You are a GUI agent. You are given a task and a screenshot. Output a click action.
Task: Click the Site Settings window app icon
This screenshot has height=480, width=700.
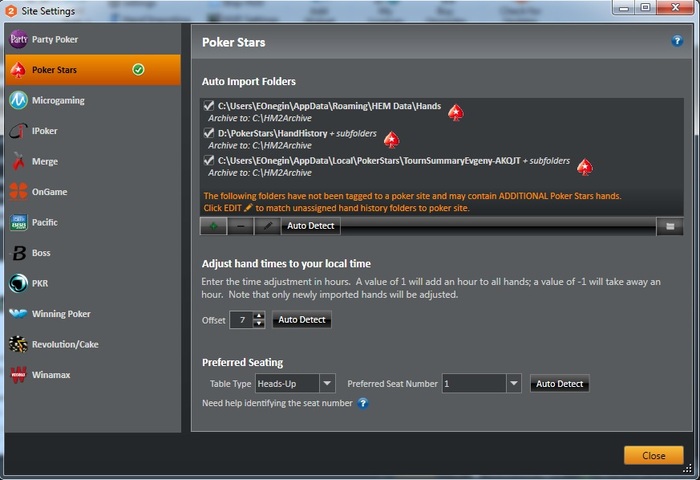tap(11, 11)
